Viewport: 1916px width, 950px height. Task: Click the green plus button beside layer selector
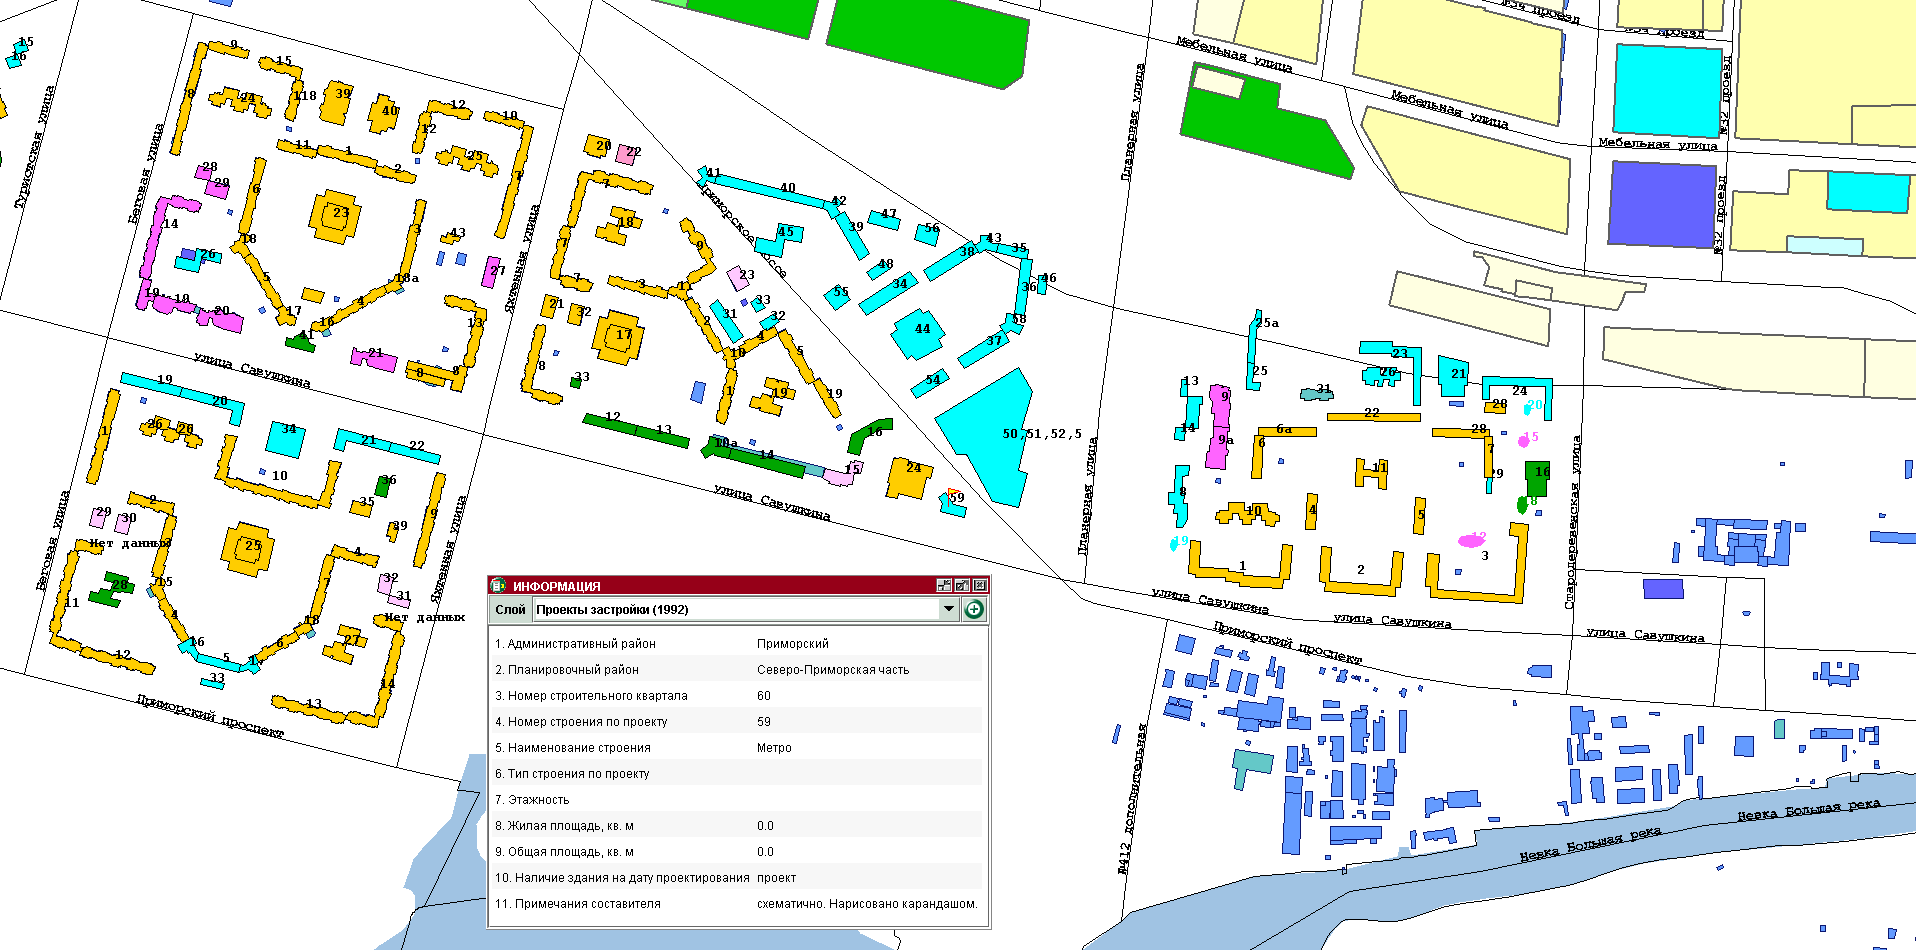974,609
